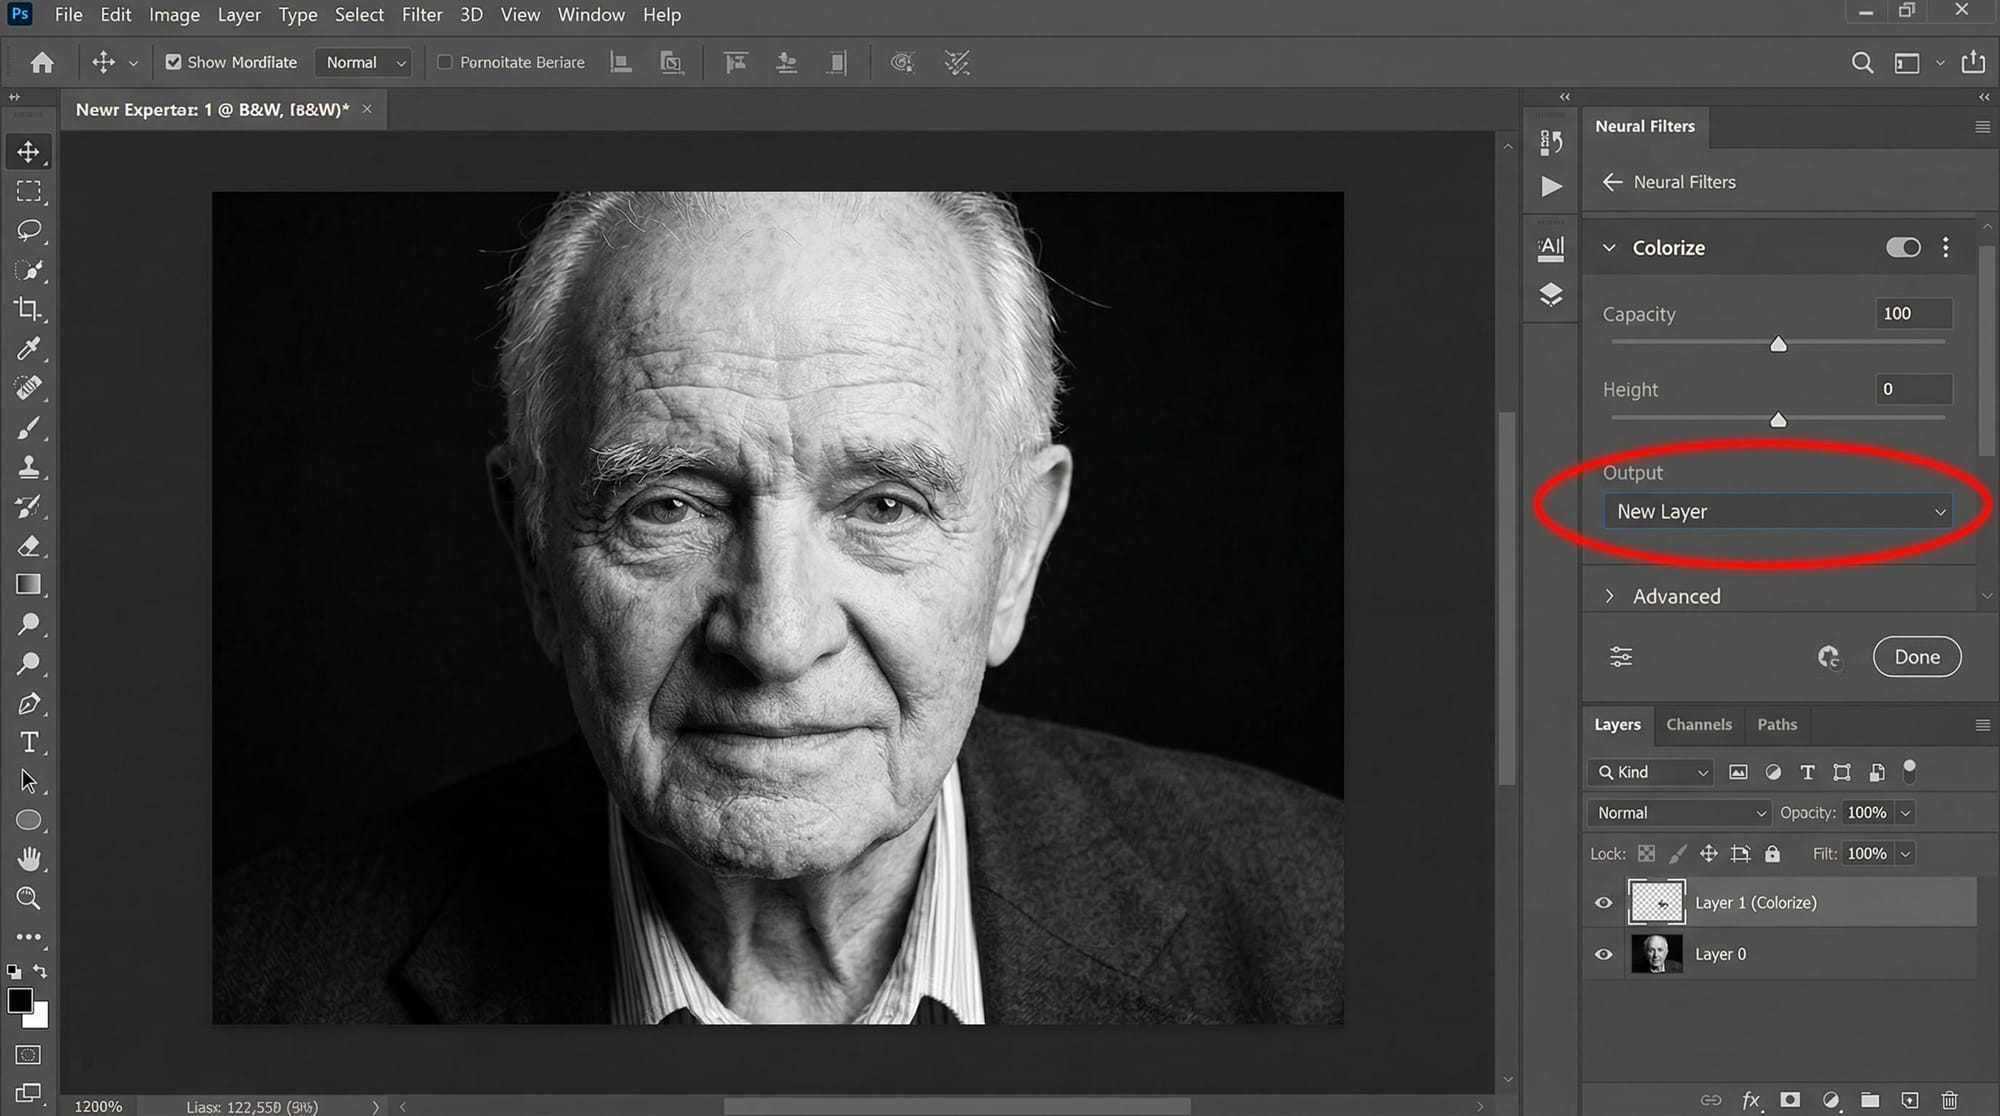Click the Done button
The image size is (2000, 1116).
(x=1916, y=657)
